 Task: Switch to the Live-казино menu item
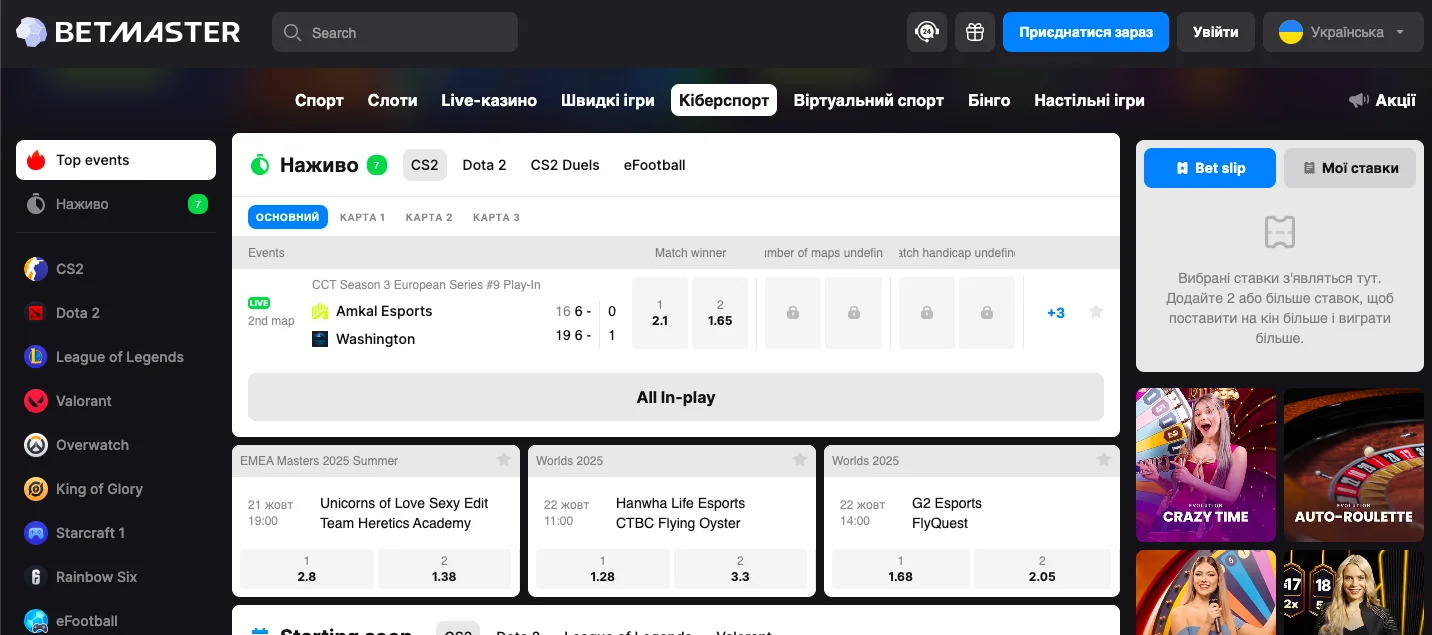click(x=489, y=100)
